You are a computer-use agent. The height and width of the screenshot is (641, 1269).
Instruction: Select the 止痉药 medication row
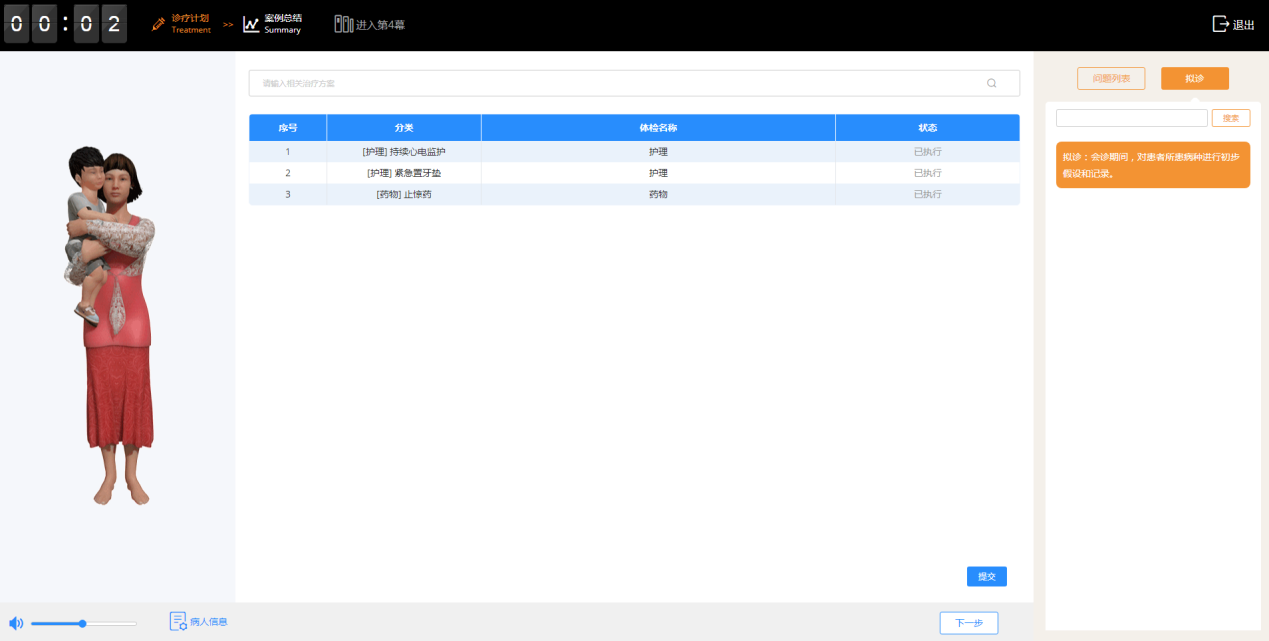(x=634, y=194)
